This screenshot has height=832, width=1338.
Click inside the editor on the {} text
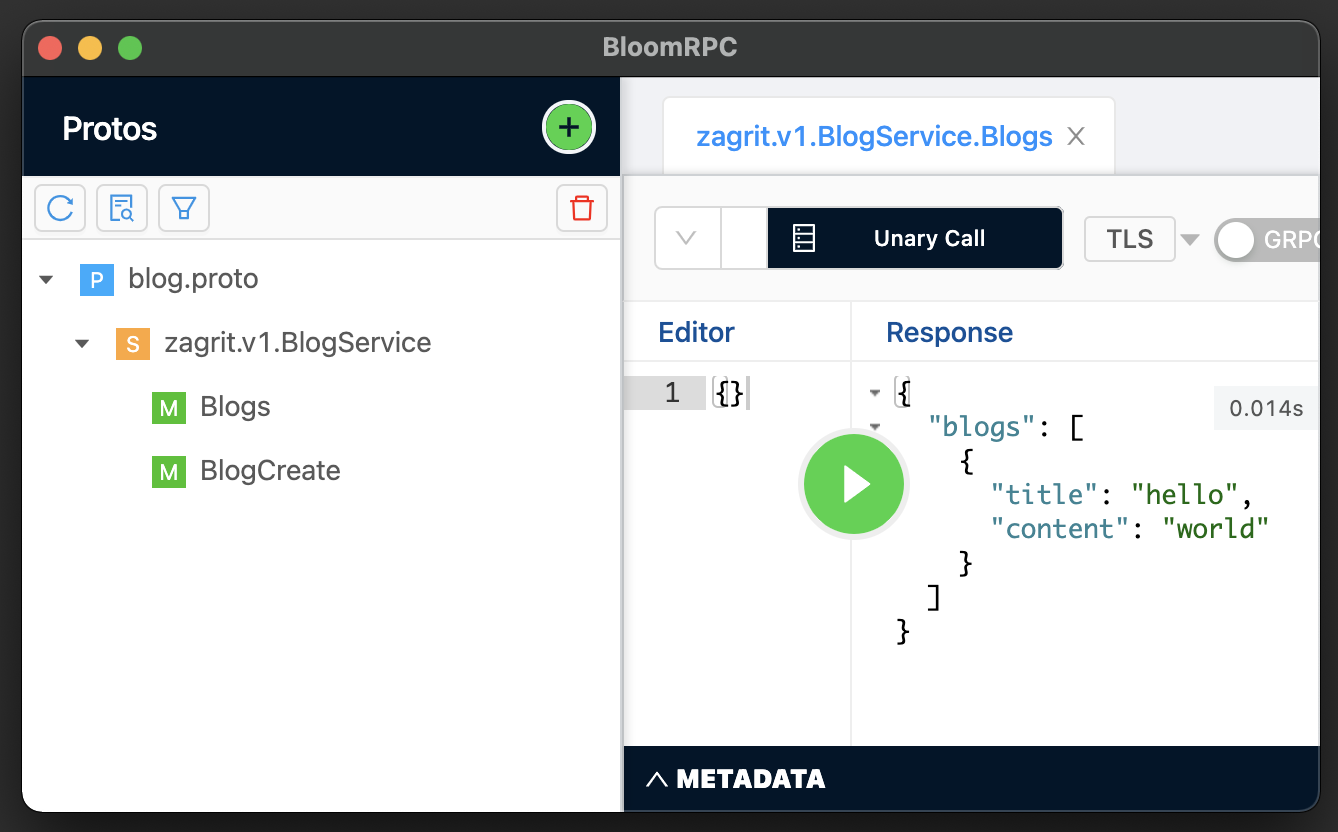(729, 394)
